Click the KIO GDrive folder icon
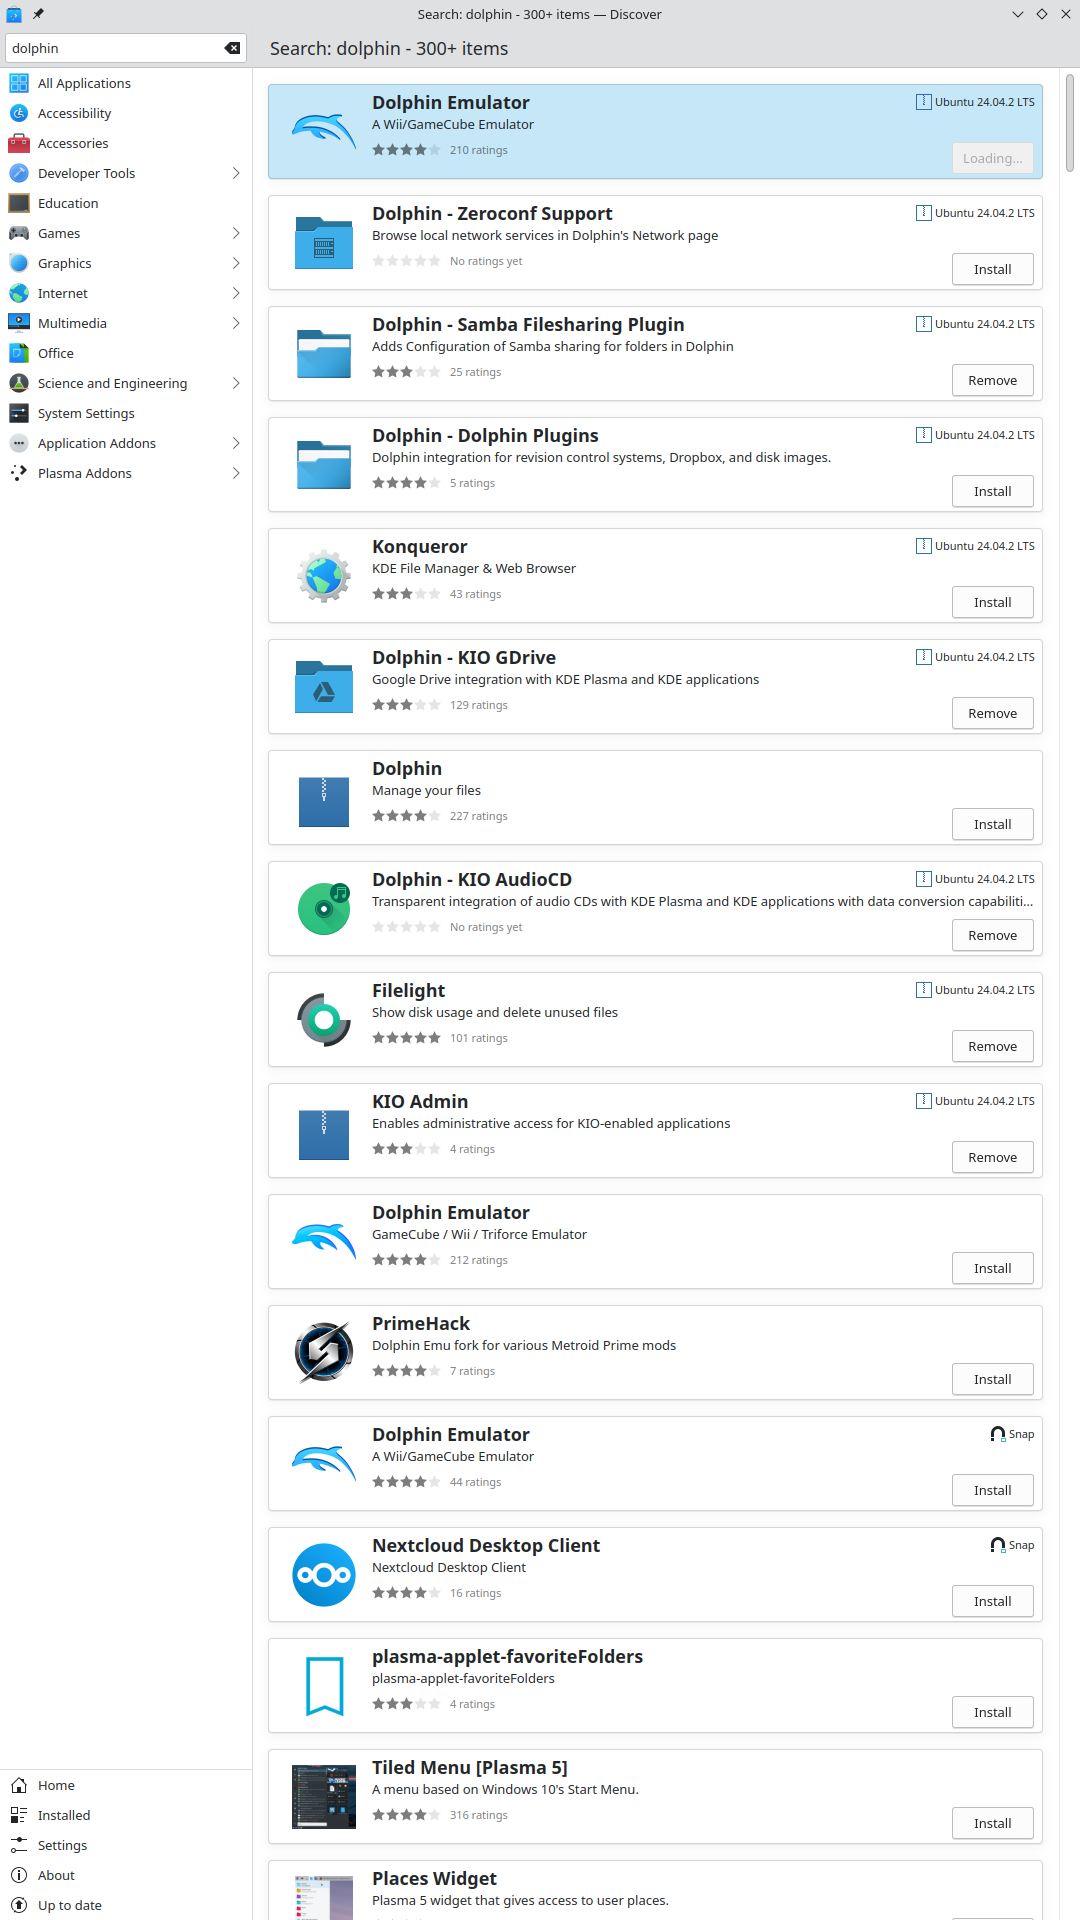Screen dimensions: 1080x1920 pyautogui.click(x=324, y=686)
